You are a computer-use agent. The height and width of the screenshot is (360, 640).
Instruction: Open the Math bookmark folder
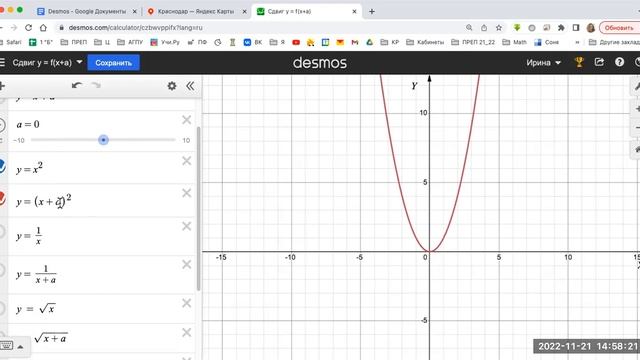coord(514,42)
